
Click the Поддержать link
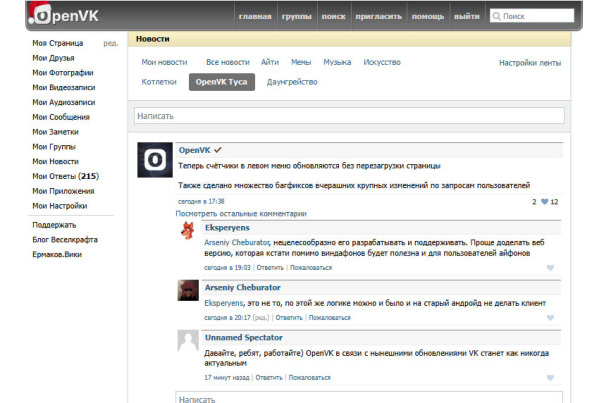[54, 225]
